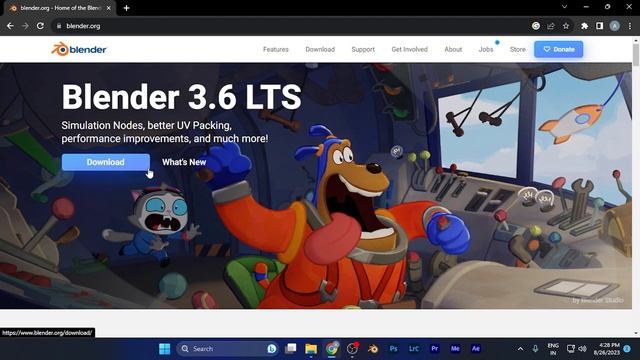The width and height of the screenshot is (640, 360).
Task: Open the Features menu item
Action: click(276, 49)
